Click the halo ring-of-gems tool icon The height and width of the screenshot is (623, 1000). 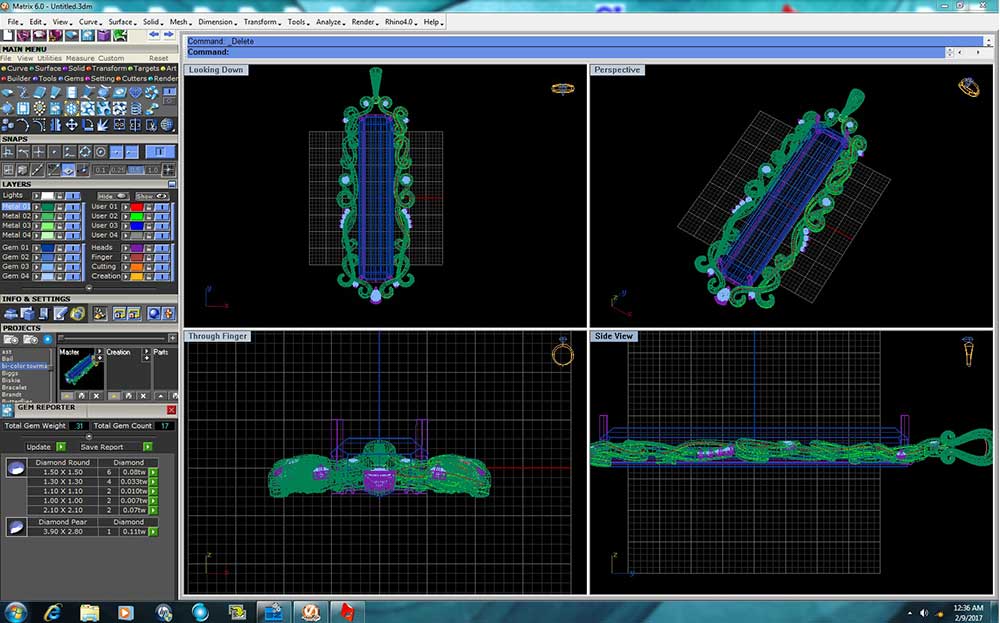40,108
